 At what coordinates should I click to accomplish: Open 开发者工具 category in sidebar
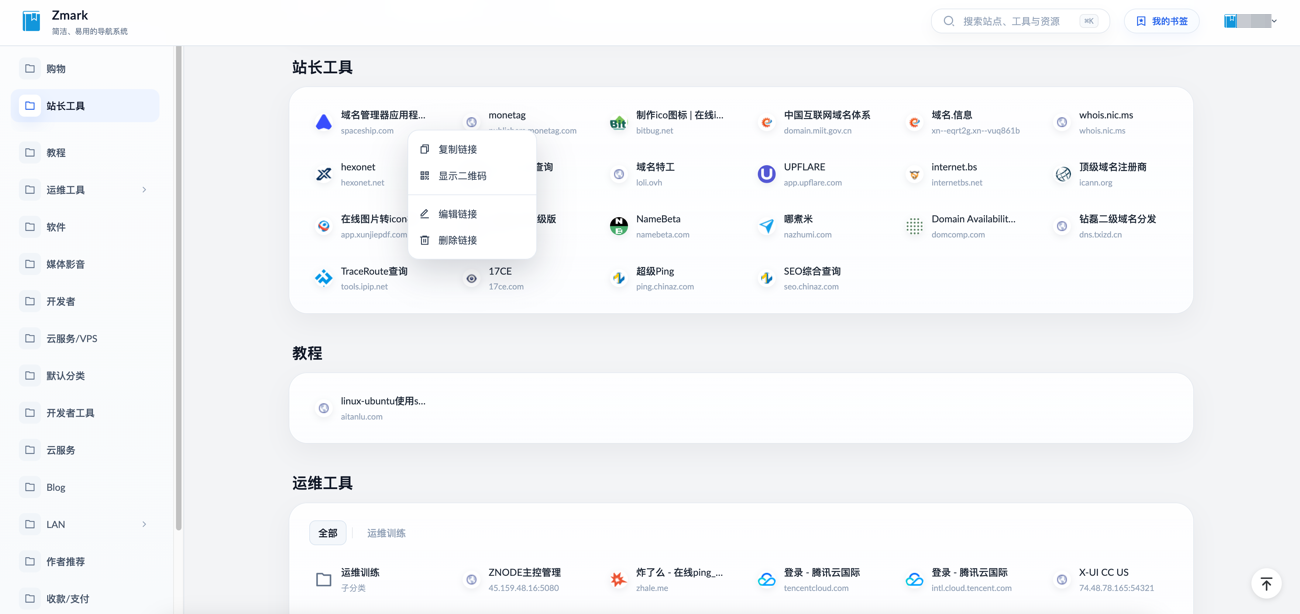tap(85, 413)
